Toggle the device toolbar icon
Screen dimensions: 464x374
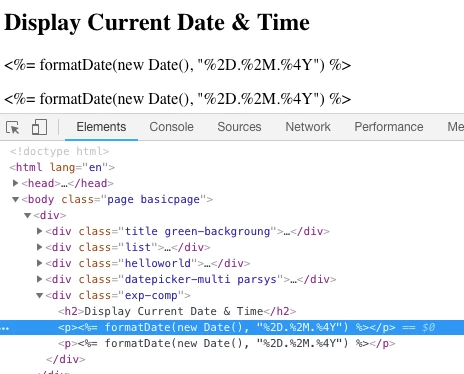coord(39,127)
